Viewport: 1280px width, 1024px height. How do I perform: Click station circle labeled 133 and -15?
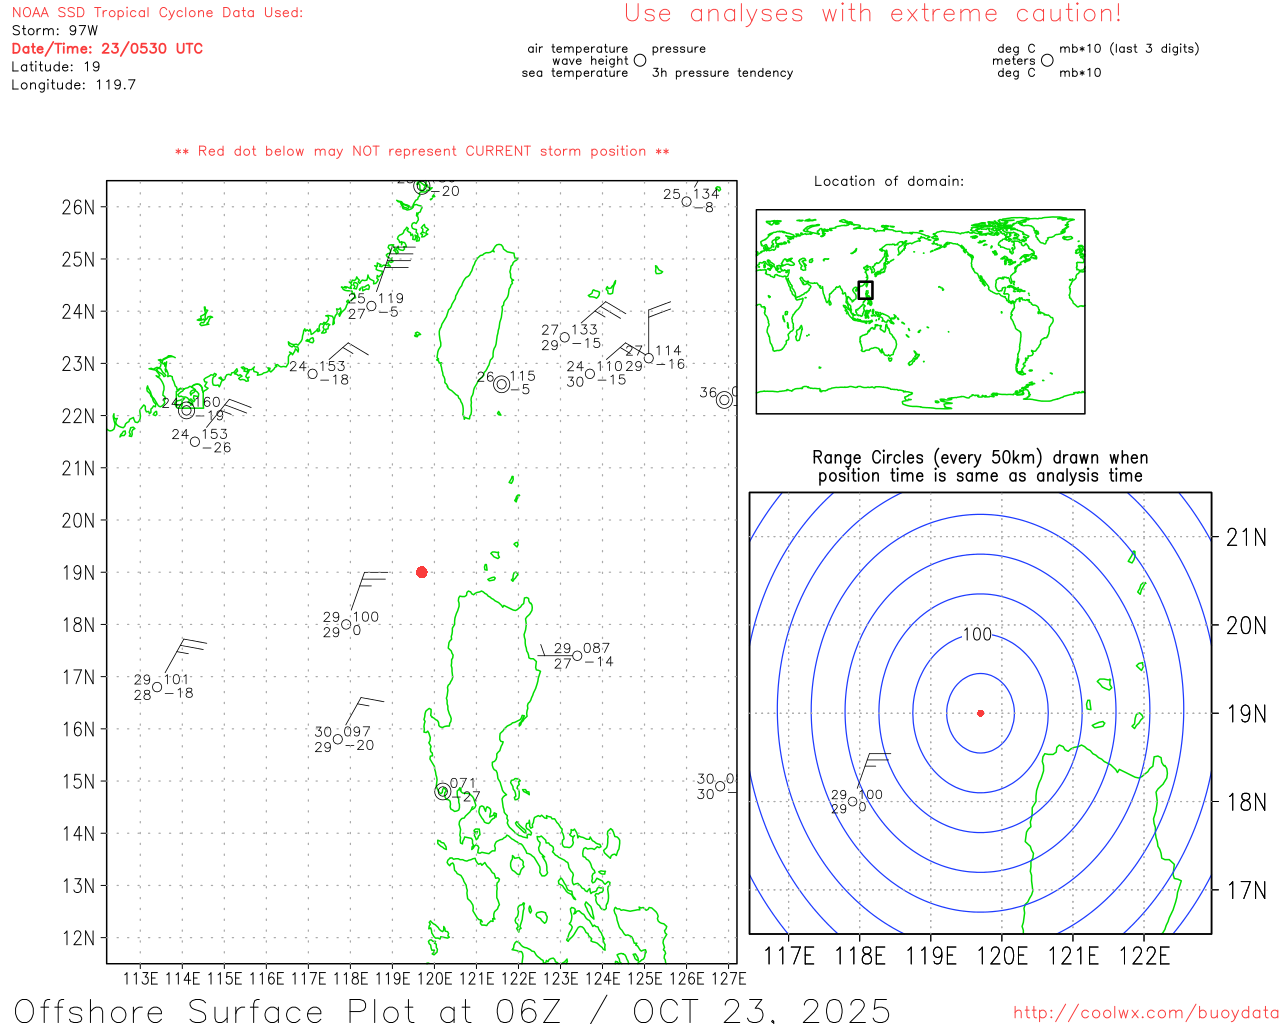(x=565, y=337)
